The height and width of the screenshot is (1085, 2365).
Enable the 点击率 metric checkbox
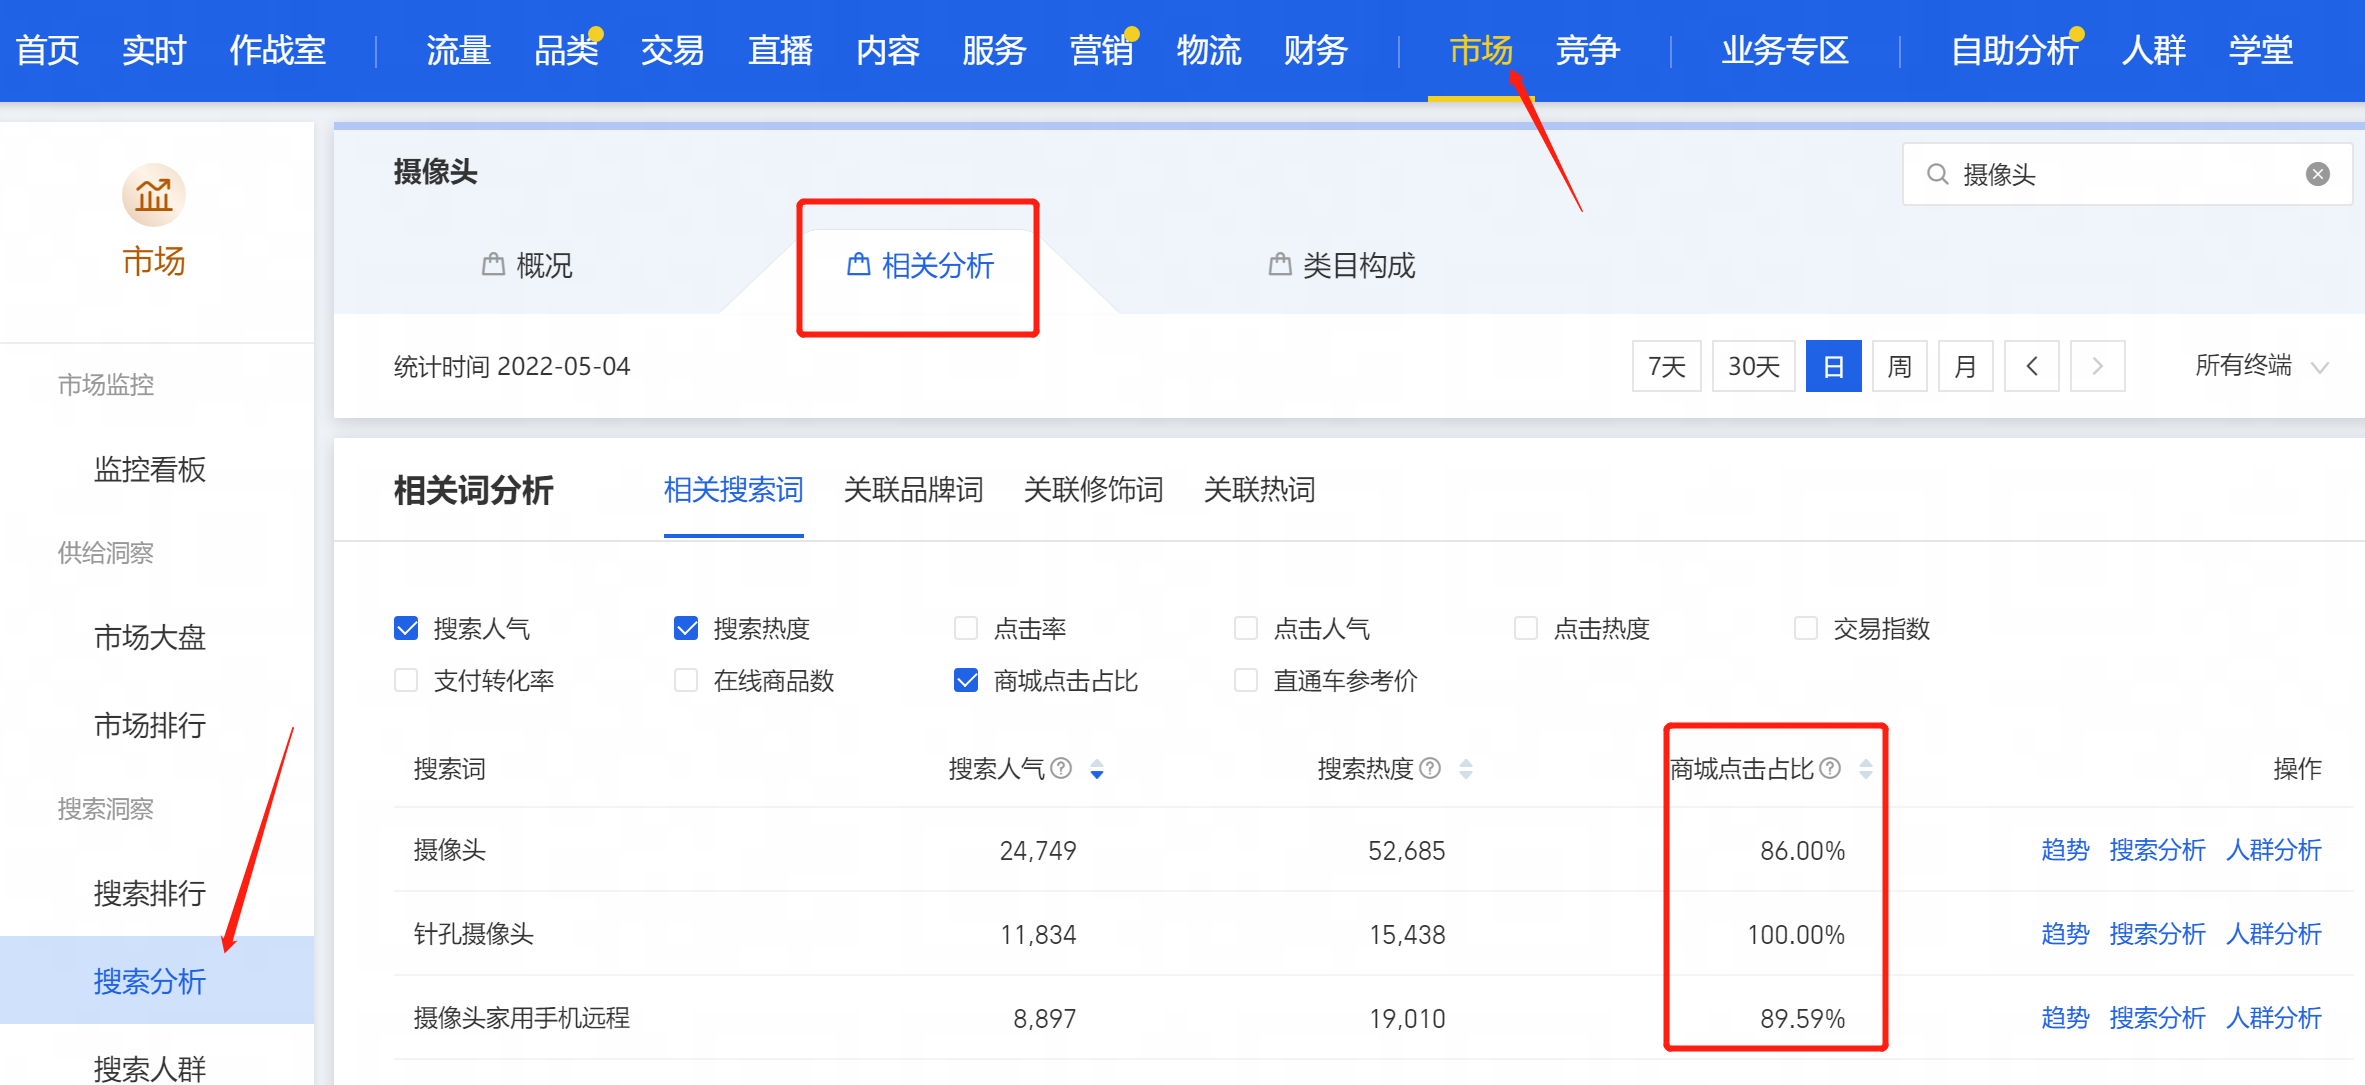point(966,628)
